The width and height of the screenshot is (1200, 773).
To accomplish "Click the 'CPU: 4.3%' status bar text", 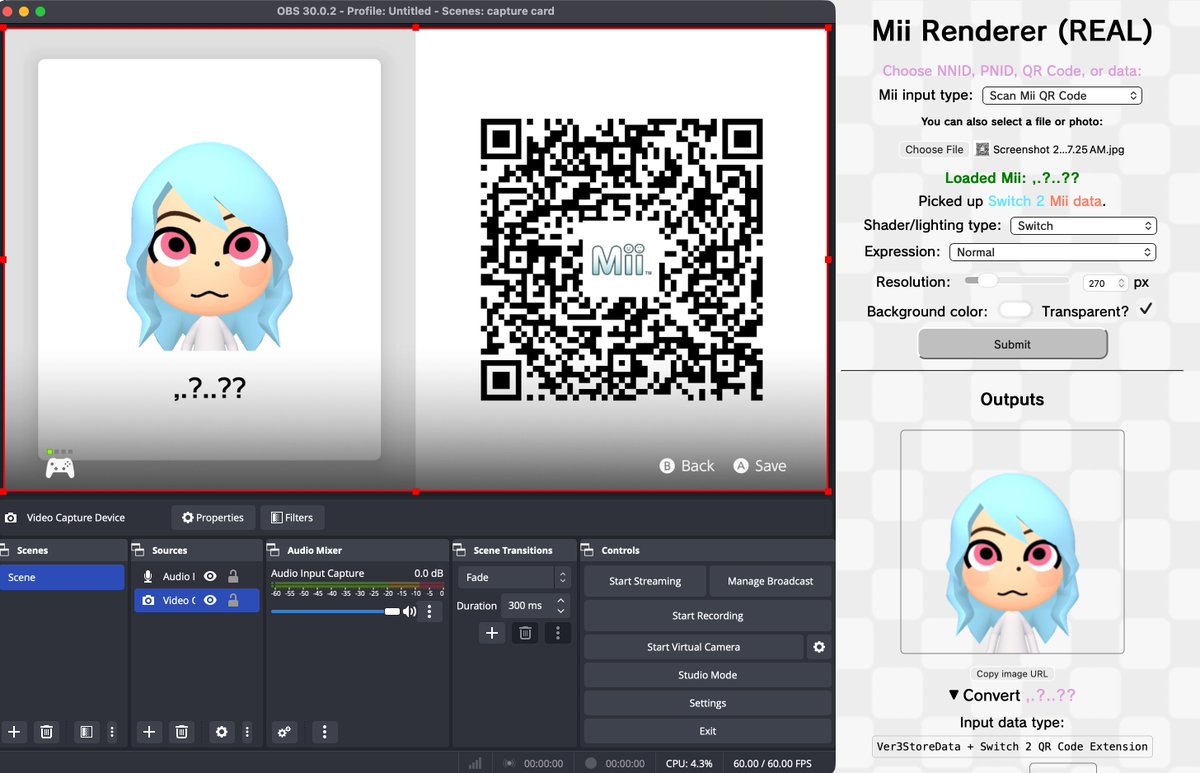I will click(x=690, y=763).
